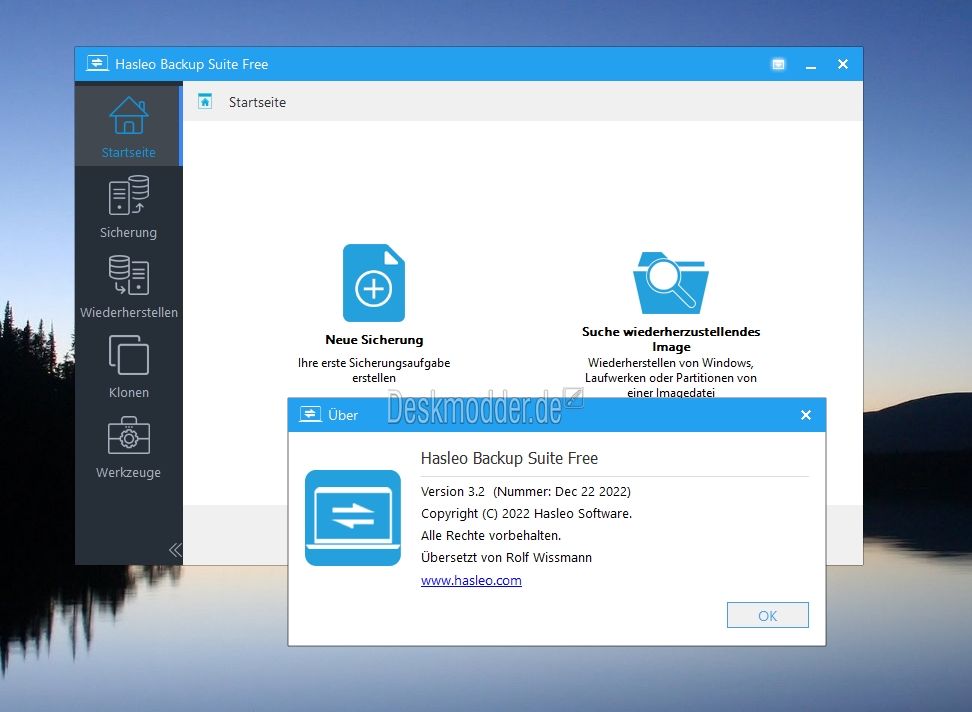Open the Startseite home sidebar item
Viewport: 972px width, 712px height.
[x=128, y=126]
